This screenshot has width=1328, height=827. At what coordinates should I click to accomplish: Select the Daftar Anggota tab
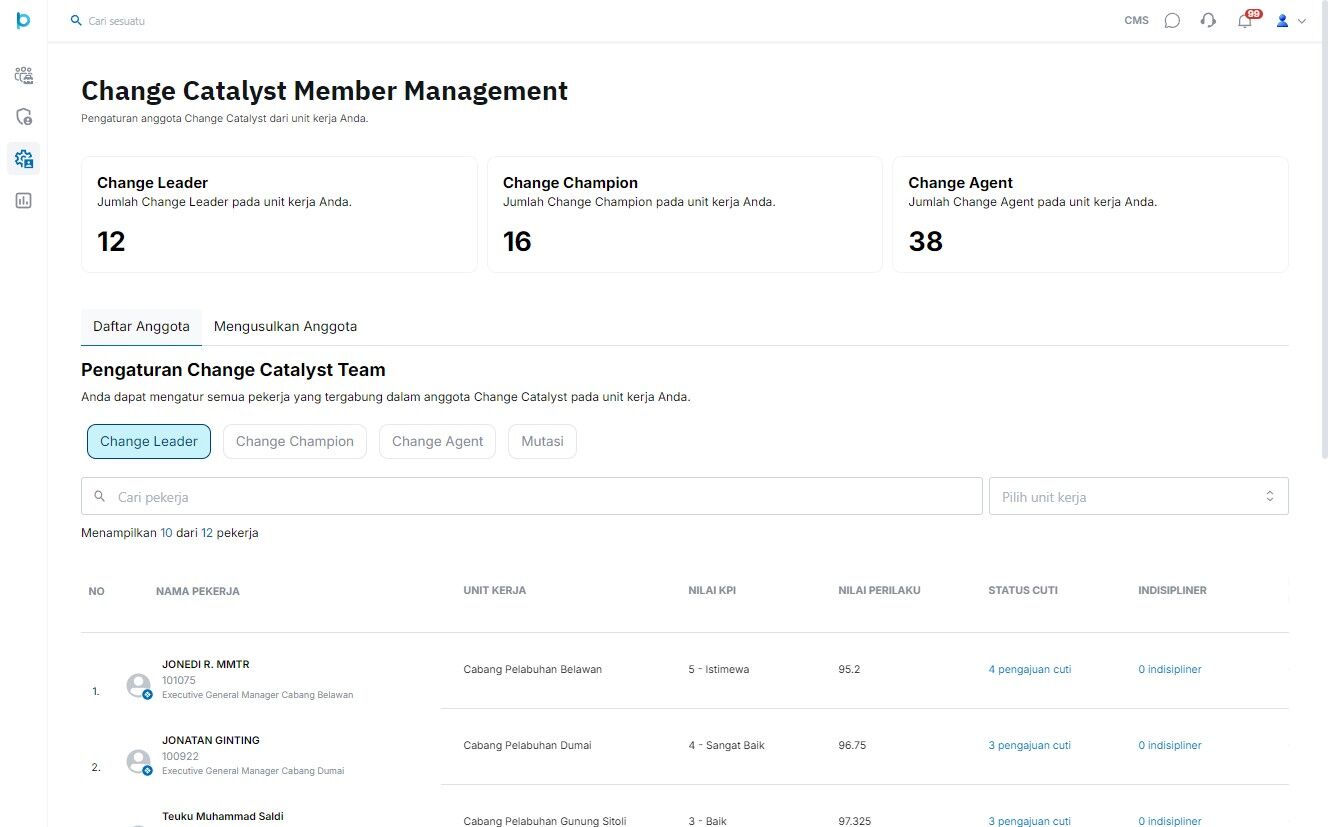tap(141, 326)
